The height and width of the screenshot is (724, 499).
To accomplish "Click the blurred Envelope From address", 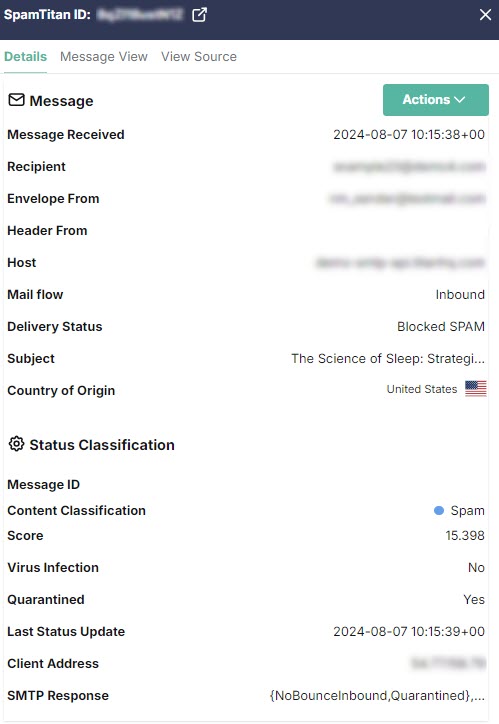I will pos(407,199).
